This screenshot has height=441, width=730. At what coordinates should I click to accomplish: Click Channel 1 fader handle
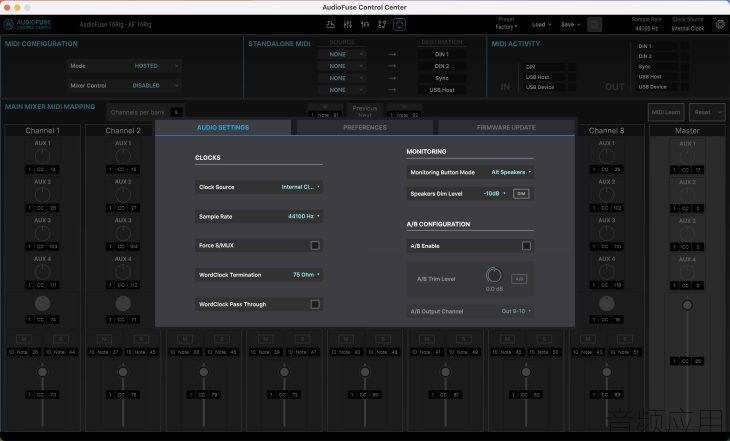pos(42,372)
